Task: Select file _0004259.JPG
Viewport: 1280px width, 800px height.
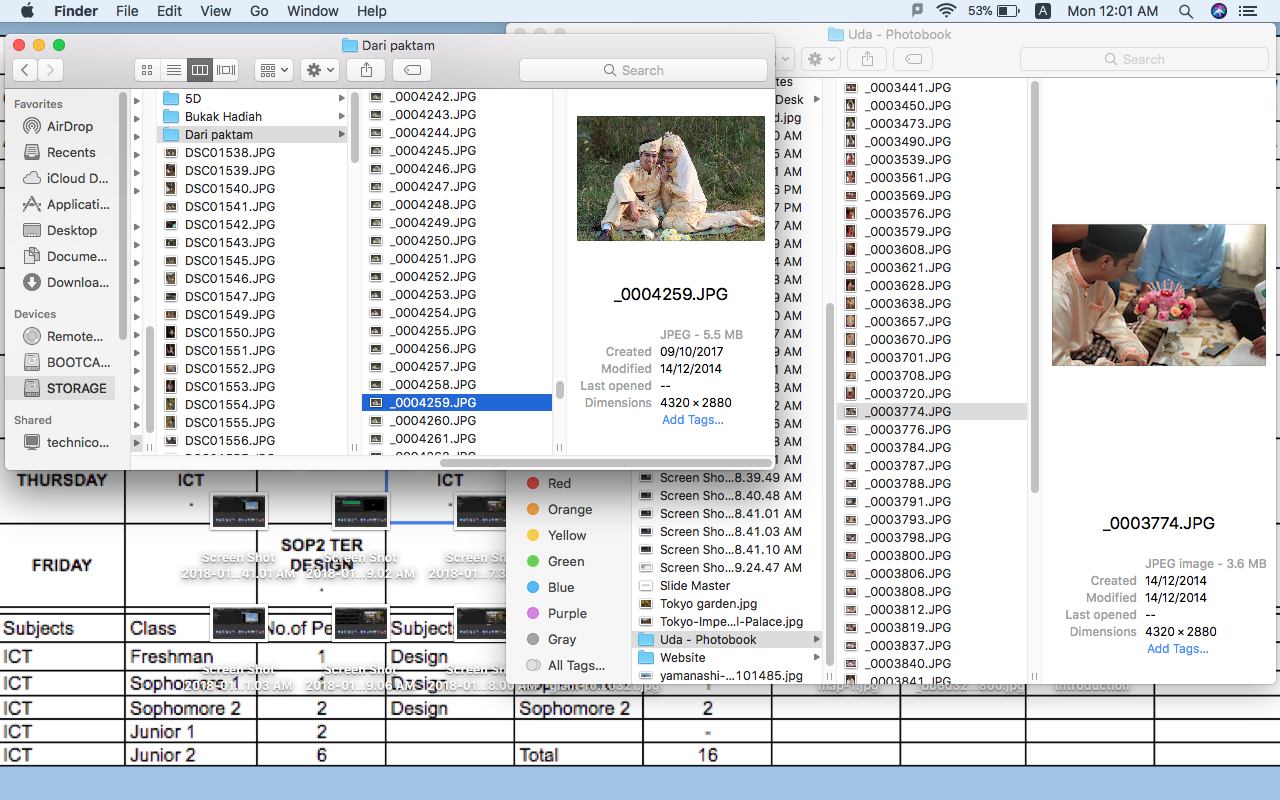Action: pos(457,403)
